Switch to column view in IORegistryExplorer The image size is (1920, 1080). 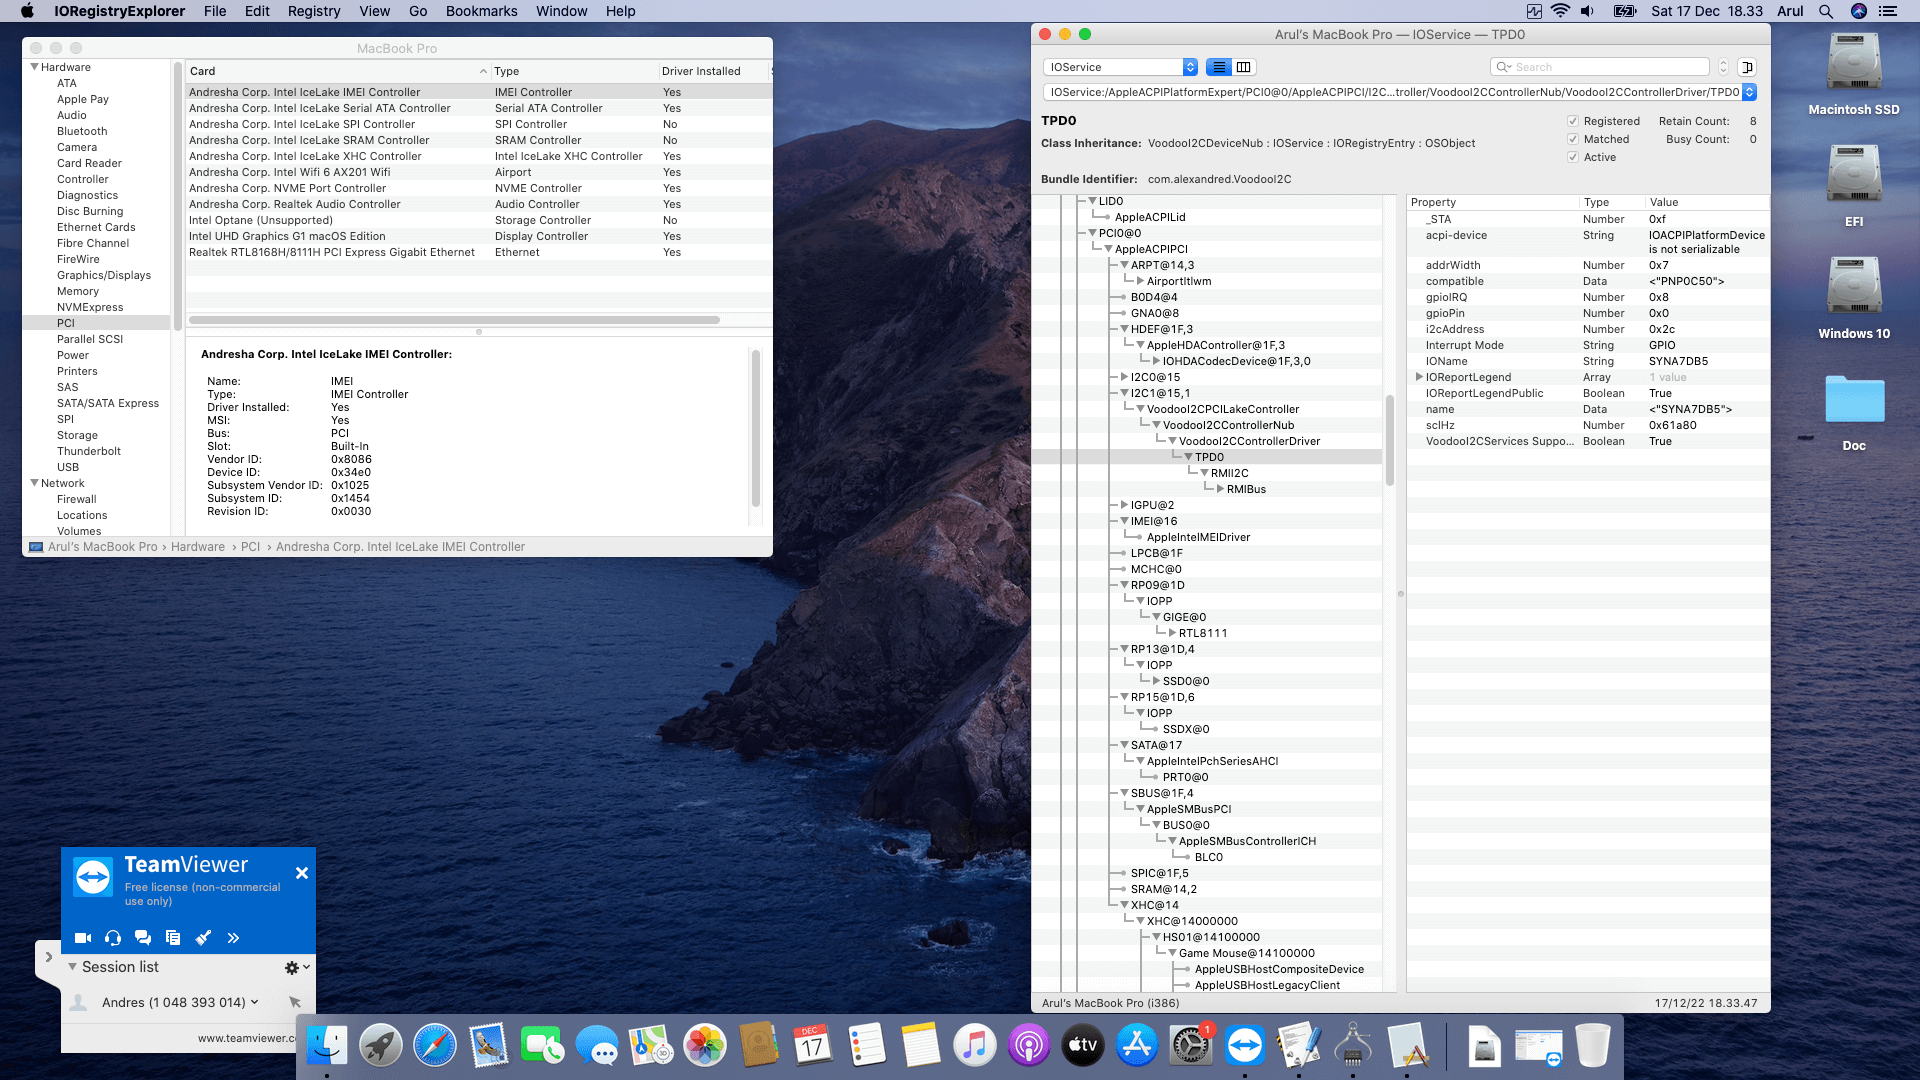point(1243,67)
